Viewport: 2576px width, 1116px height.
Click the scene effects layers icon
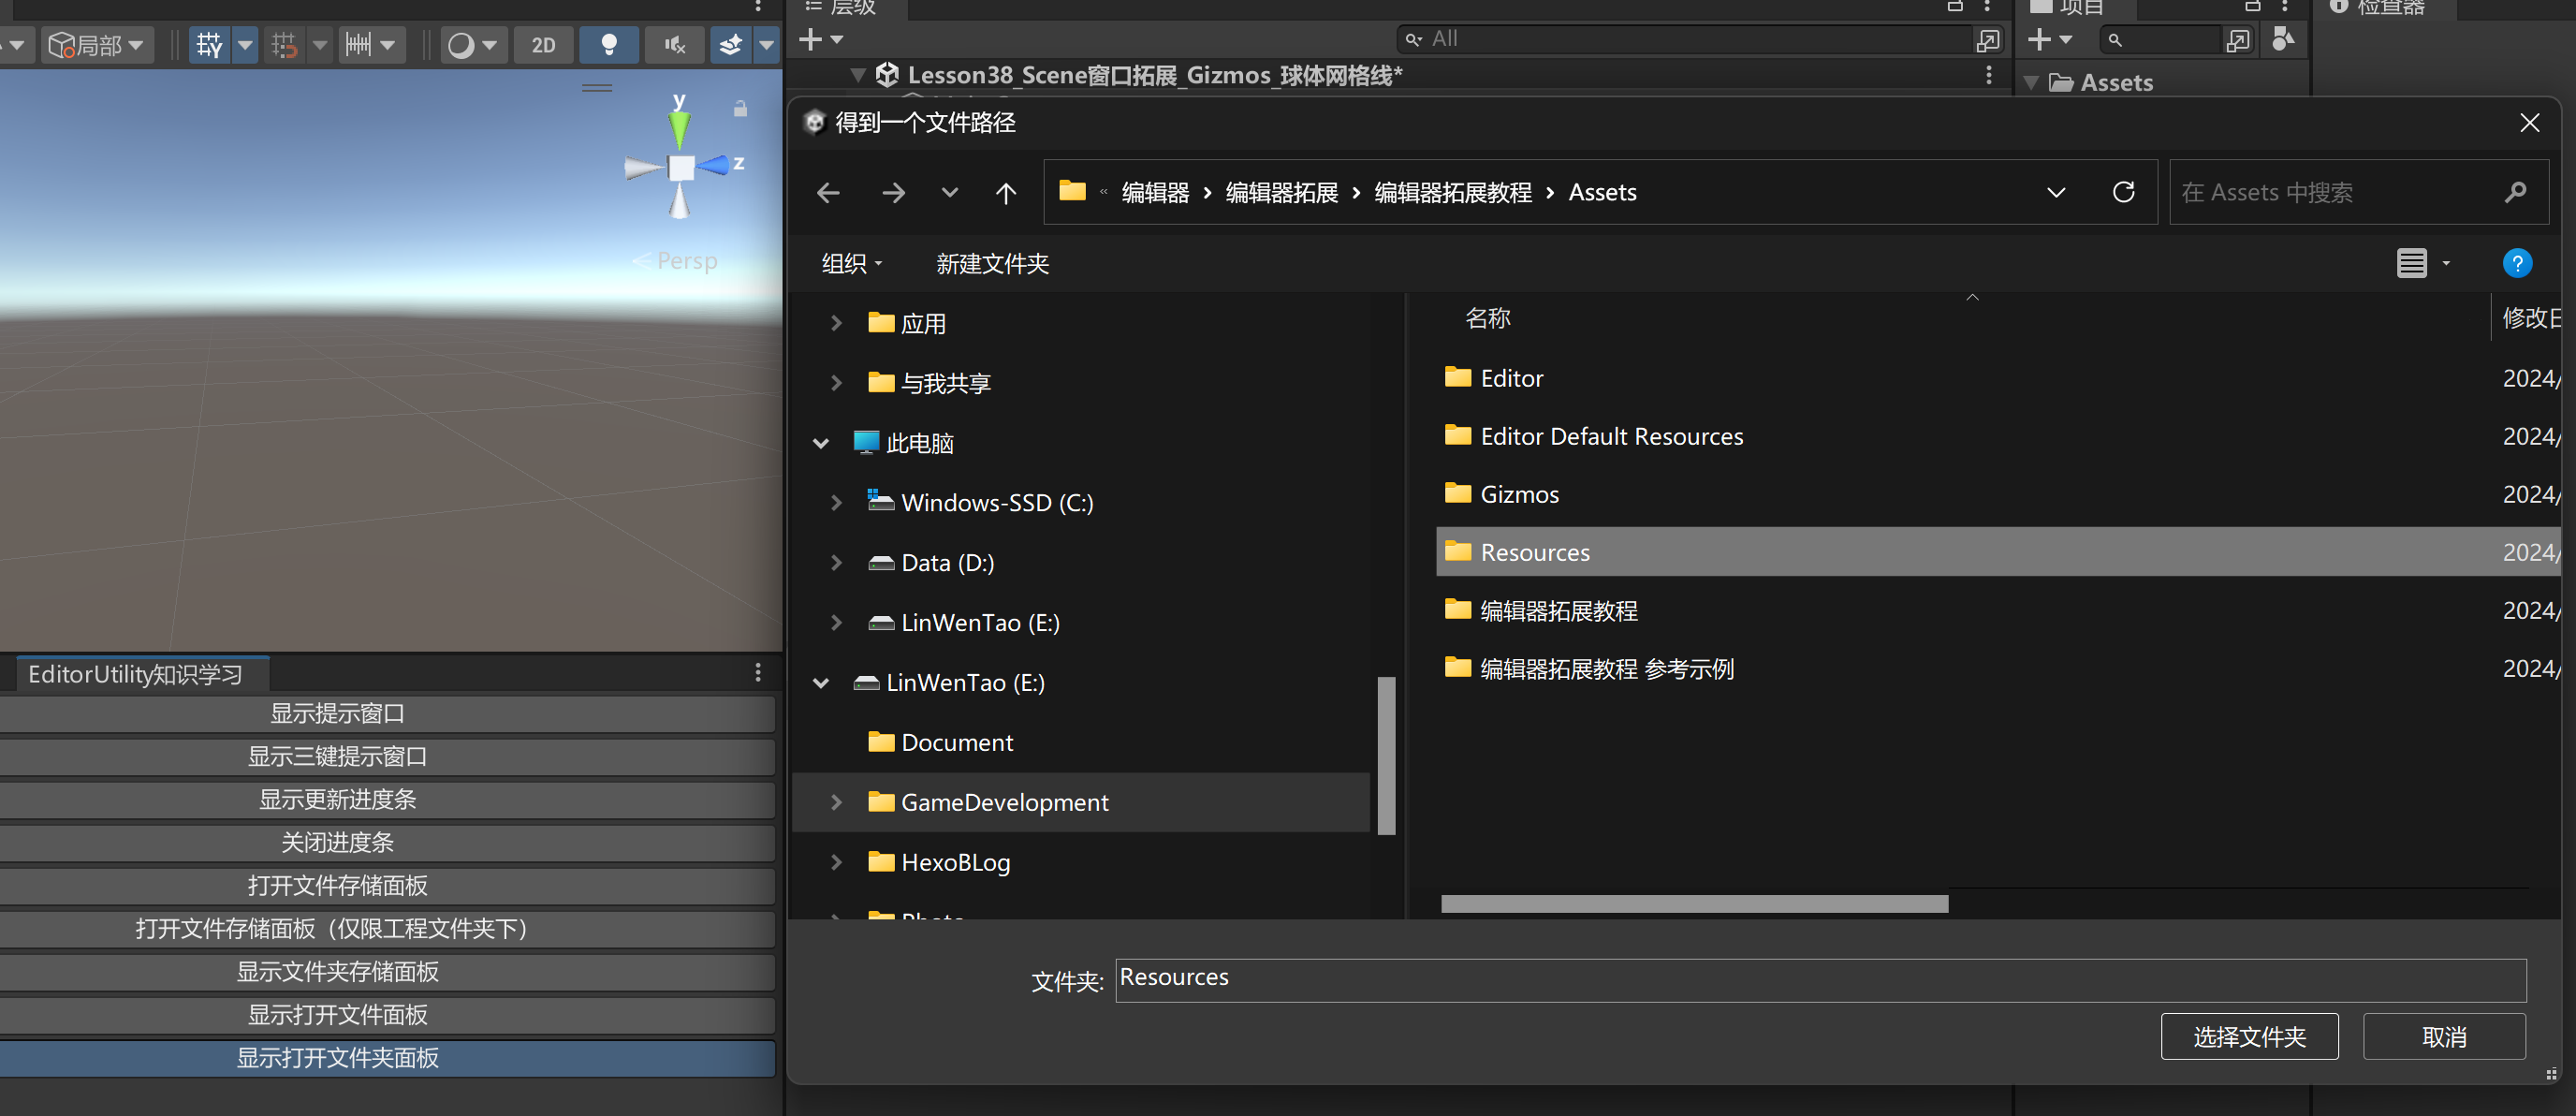[x=731, y=45]
